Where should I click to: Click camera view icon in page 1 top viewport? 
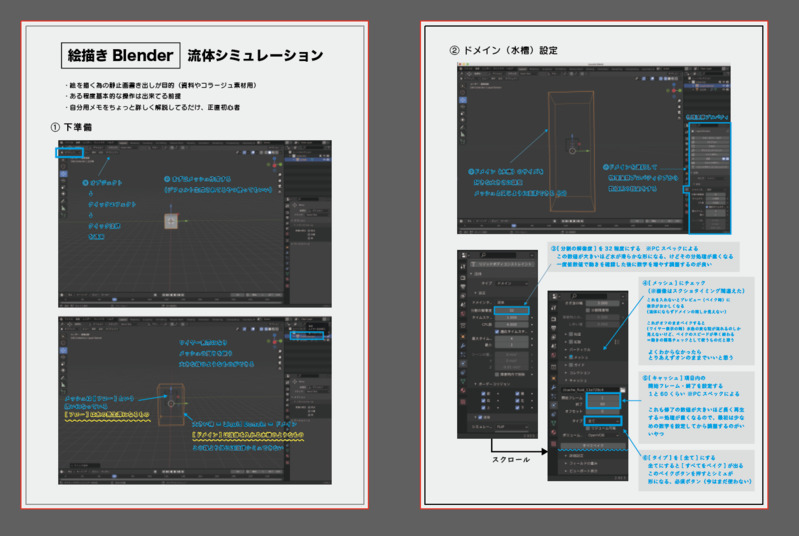click(x=280, y=186)
